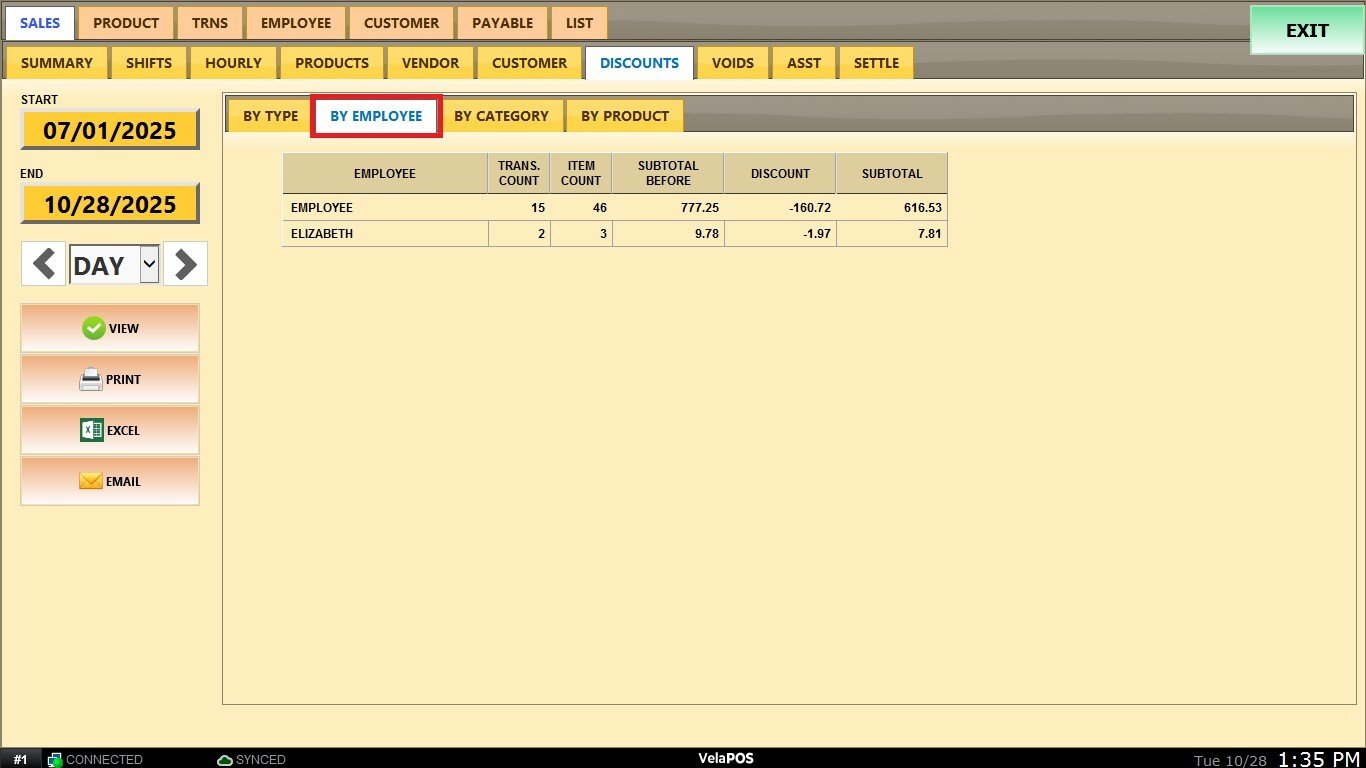Image resolution: width=1366 pixels, height=768 pixels.
Task: Select the ELIZABETH row in the table
Action: [x=385, y=234]
